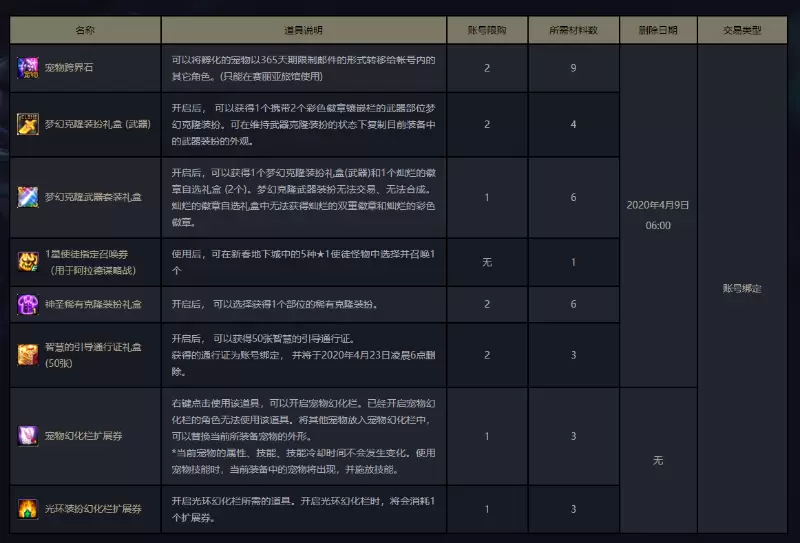Select the 神圣稀有克隆装扮礼盒 purple shirt icon

[x=28, y=304]
